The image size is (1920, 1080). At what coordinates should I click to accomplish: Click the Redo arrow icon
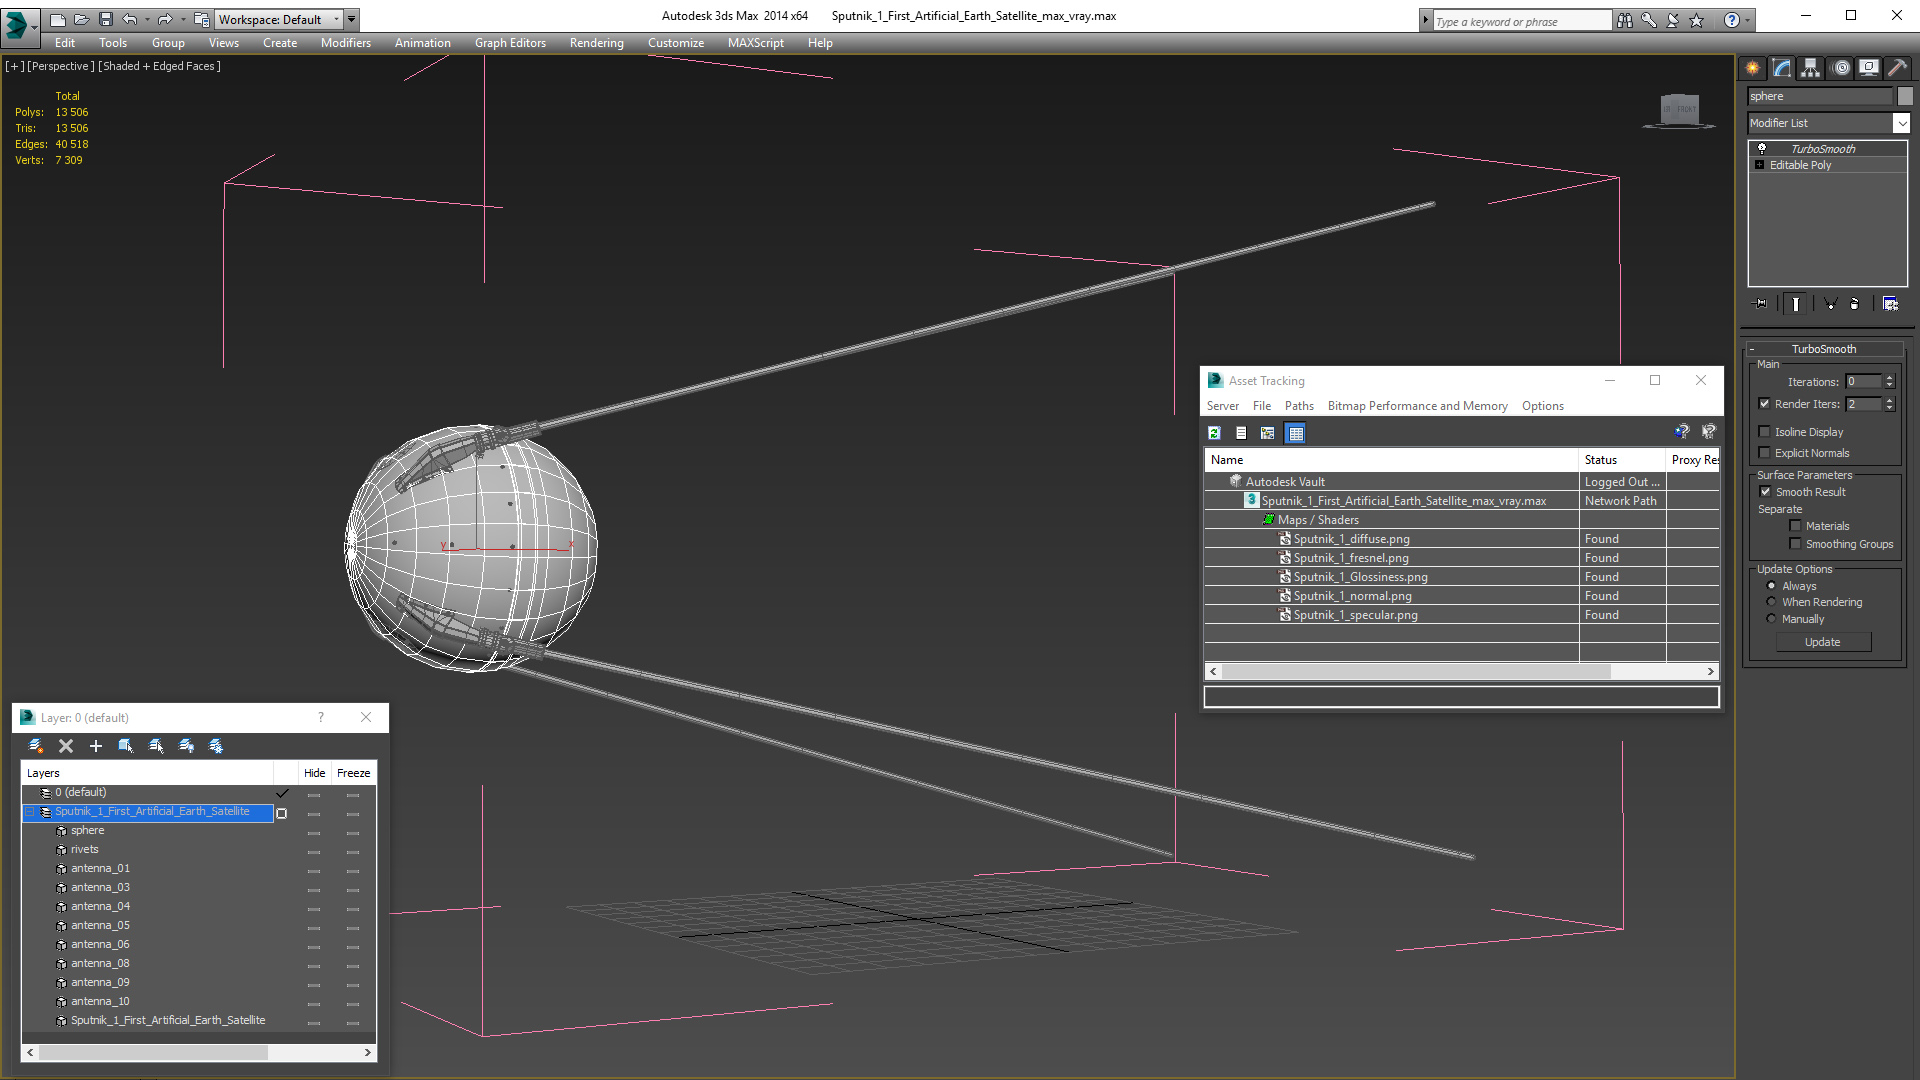[165, 19]
